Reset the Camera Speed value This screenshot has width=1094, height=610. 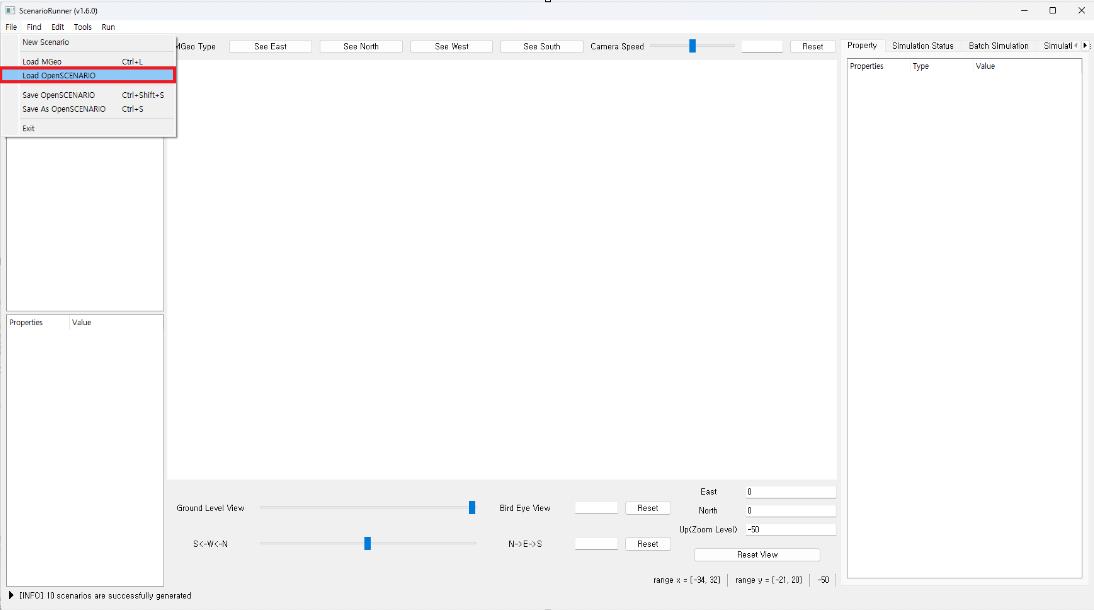click(x=812, y=47)
